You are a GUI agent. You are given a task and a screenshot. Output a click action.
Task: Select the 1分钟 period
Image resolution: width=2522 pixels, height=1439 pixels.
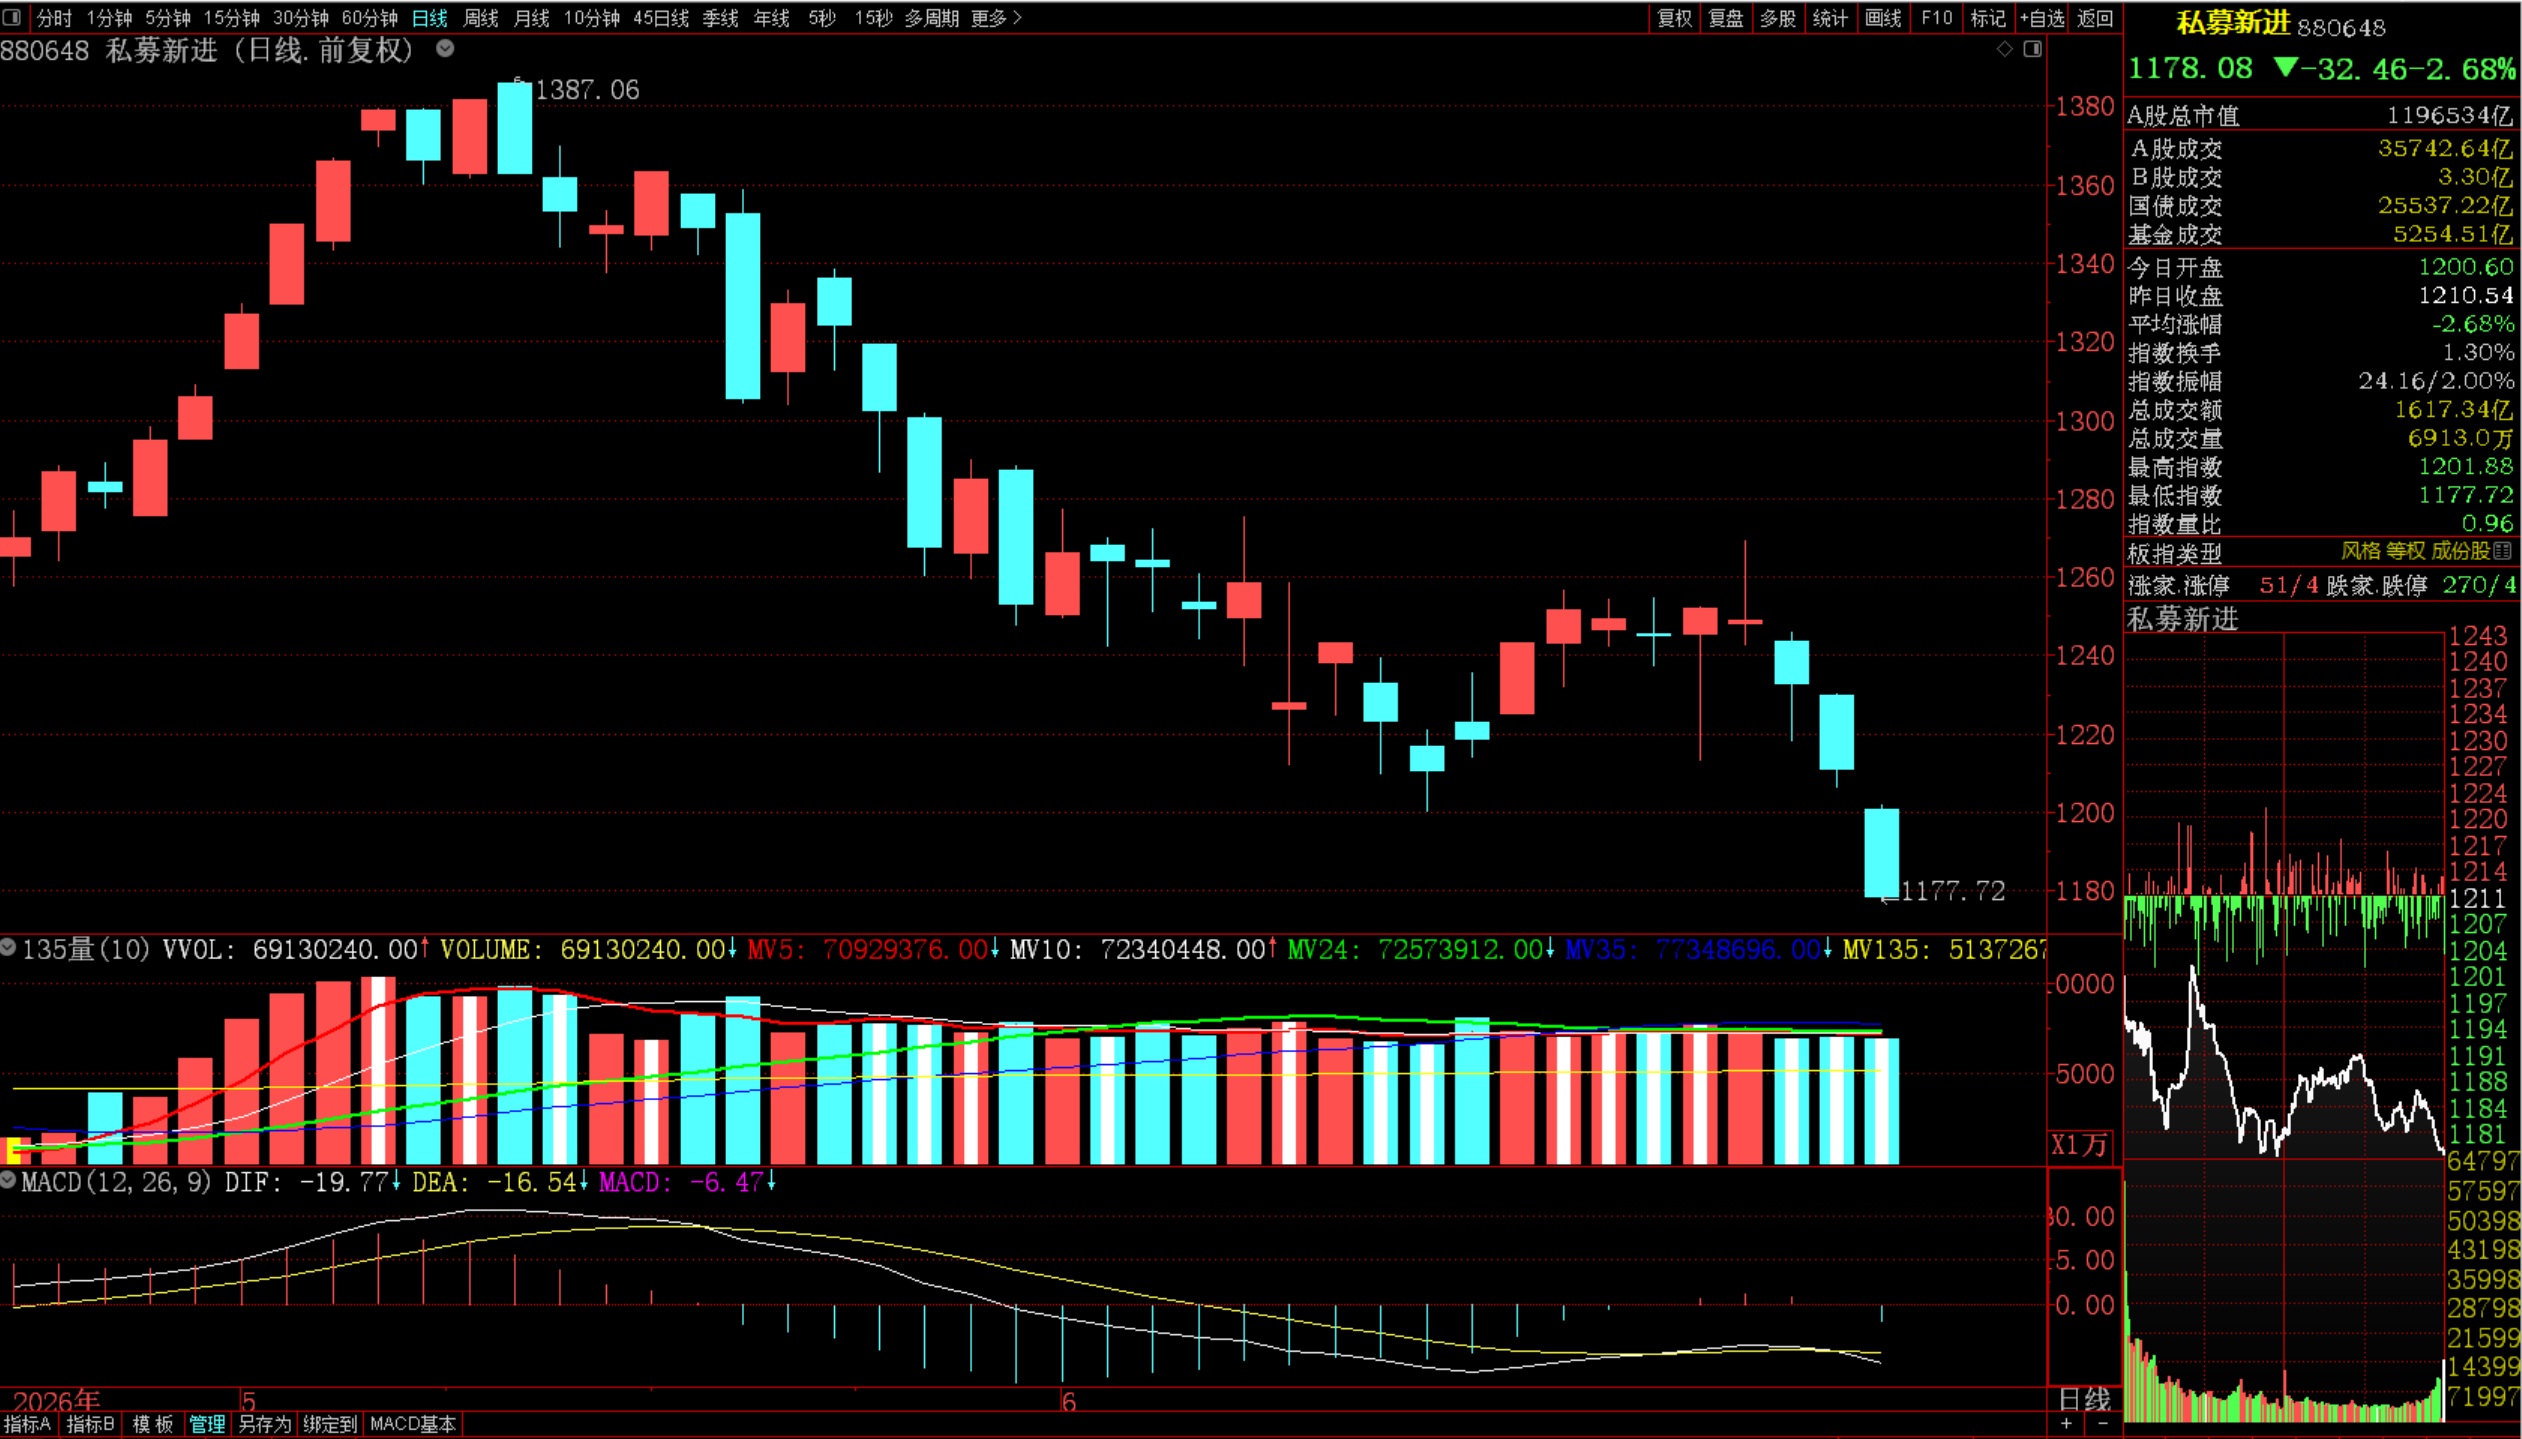point(109,18)
